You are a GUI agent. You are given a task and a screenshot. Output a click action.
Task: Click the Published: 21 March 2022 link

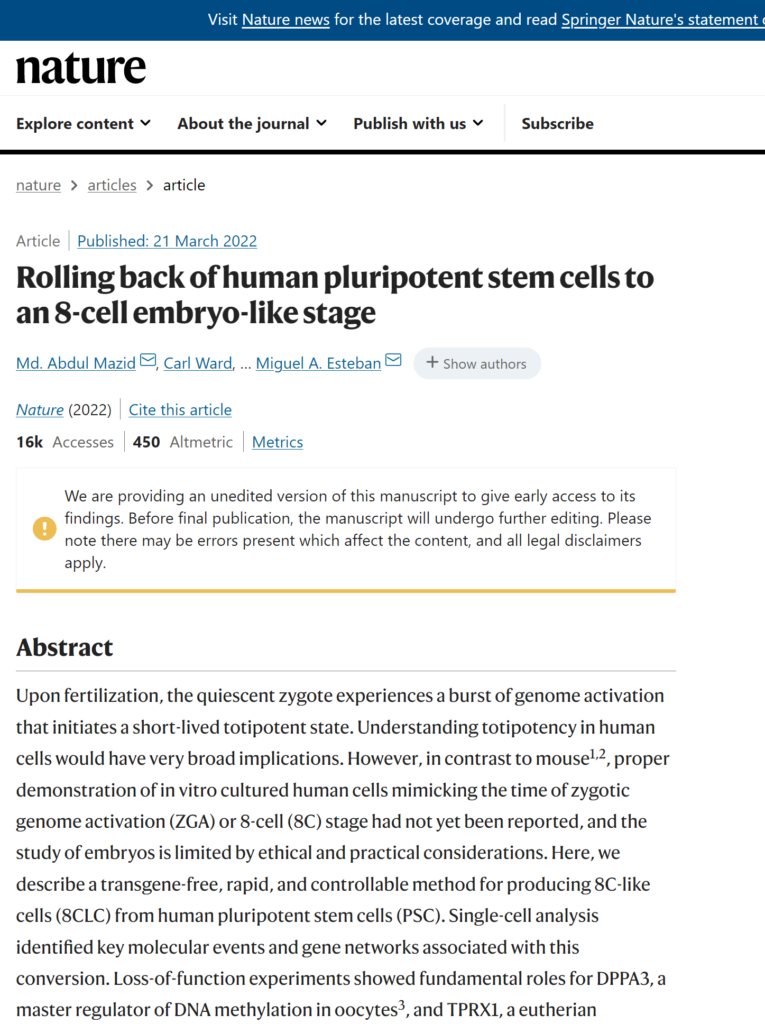click(x=167, y=241)
